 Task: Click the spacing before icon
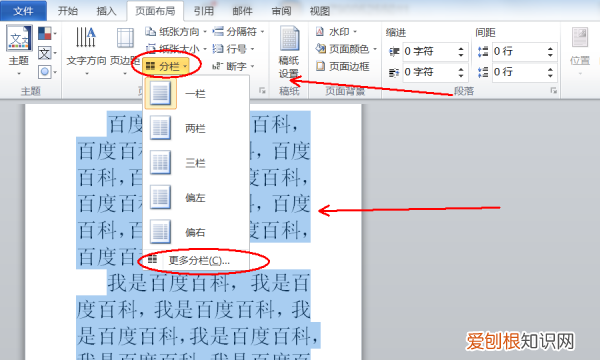[x=483, y=52]
